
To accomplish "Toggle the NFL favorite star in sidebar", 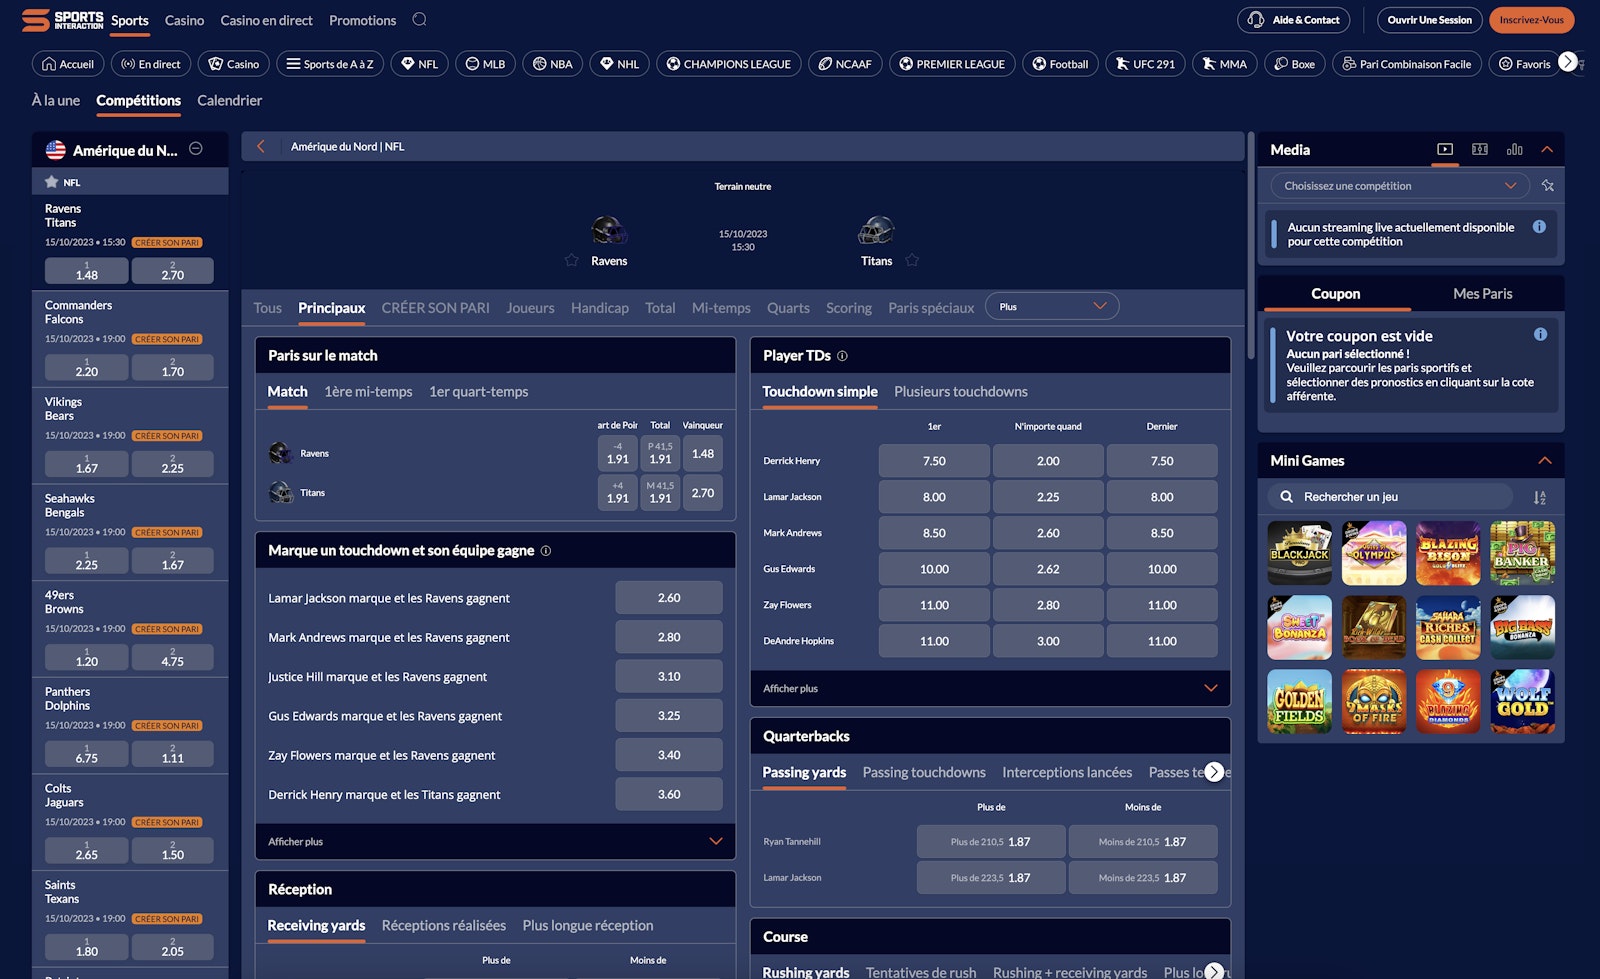I will point(51,182).
